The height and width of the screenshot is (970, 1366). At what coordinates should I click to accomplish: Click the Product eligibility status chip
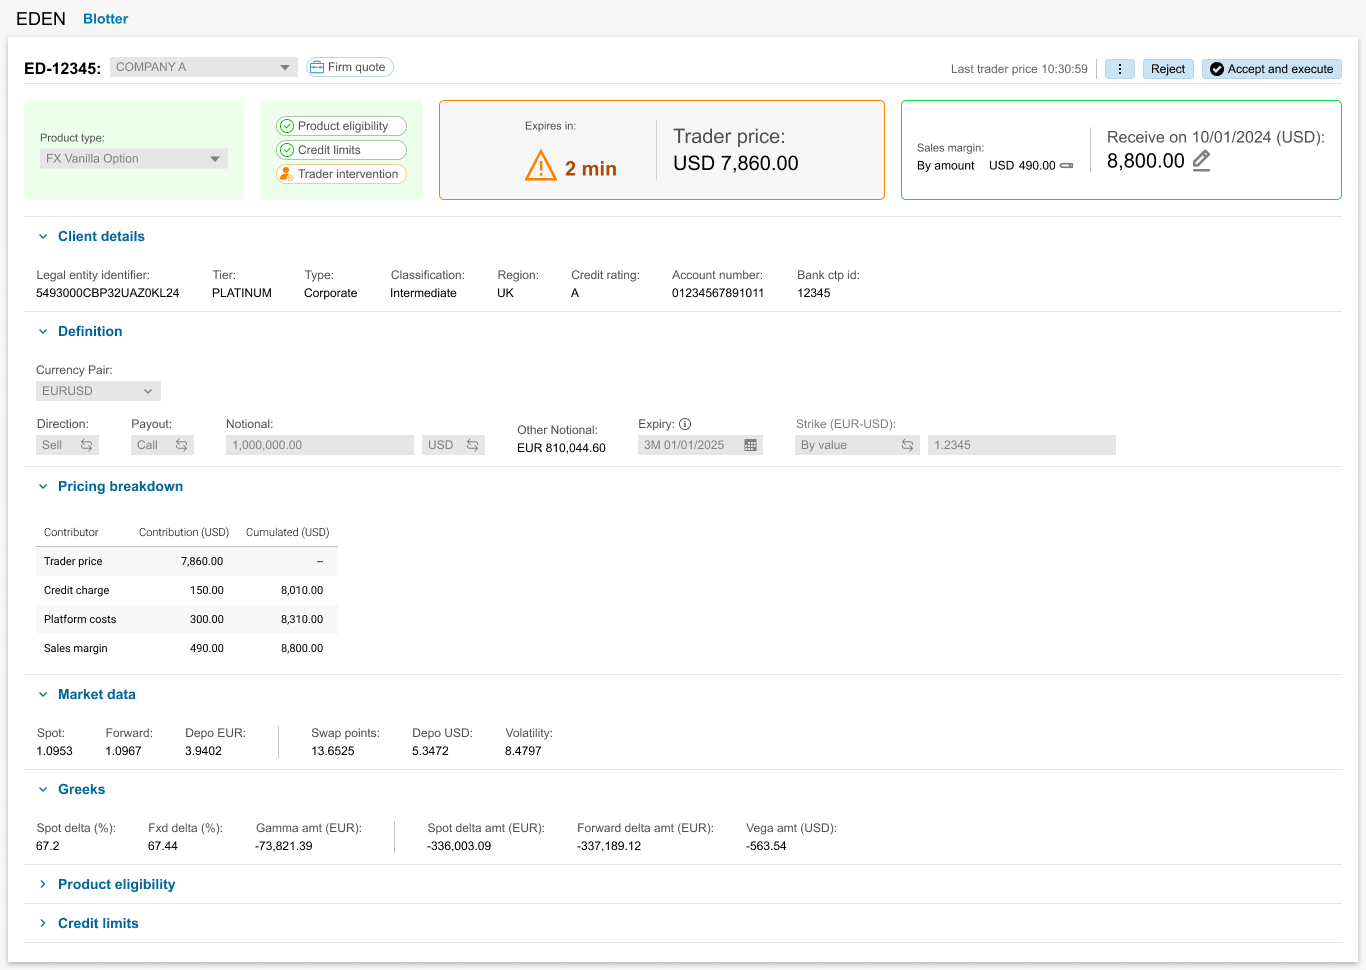pos(341,126)
